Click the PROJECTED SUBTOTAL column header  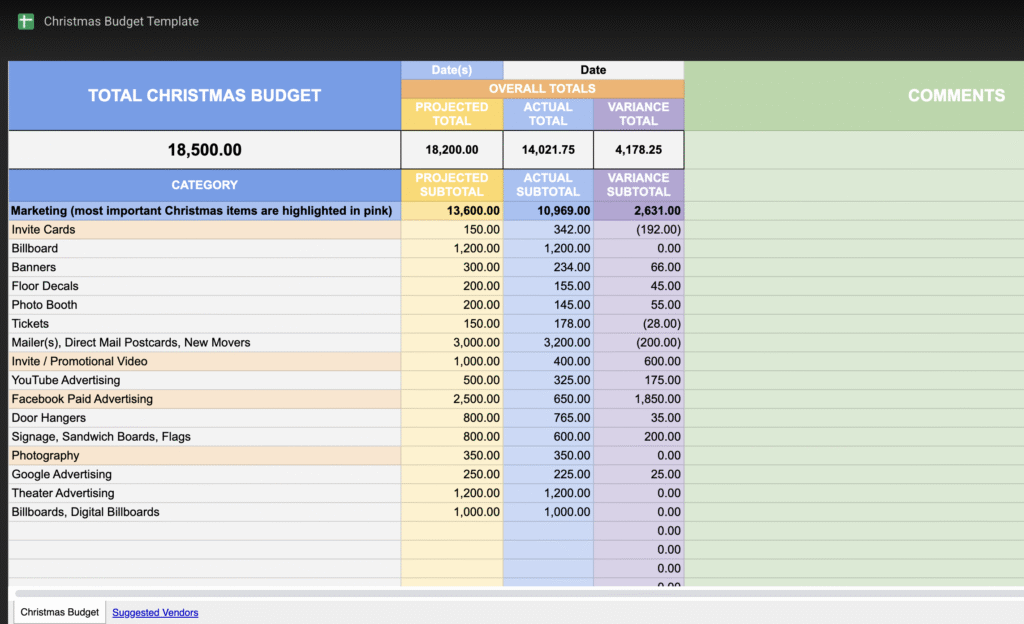tap(452, 185)
